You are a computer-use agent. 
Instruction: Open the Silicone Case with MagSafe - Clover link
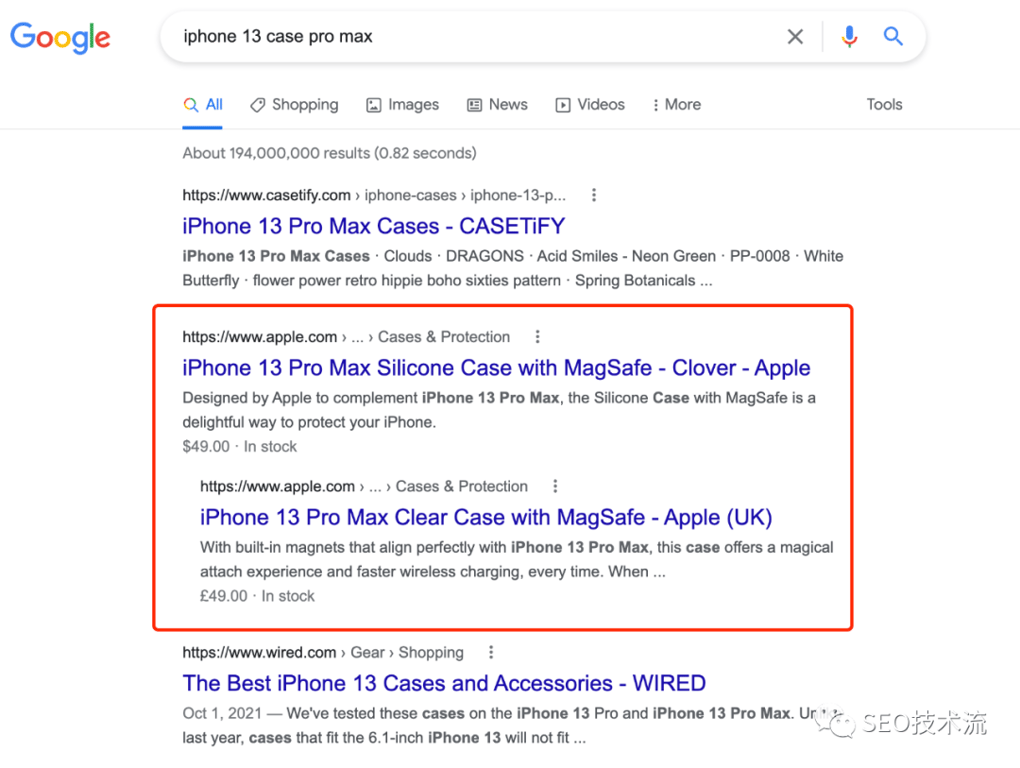click(x=496, y=368)
